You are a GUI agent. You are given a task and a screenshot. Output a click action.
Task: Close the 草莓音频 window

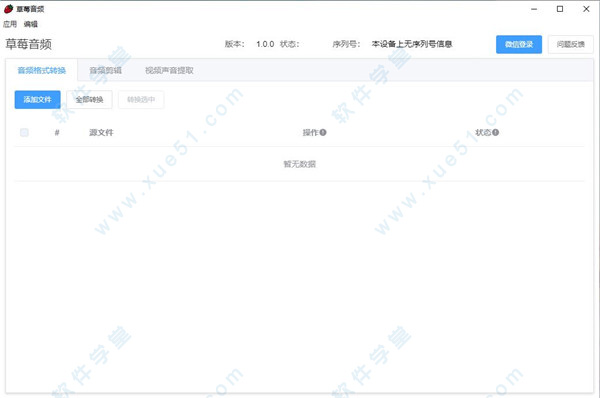(x=586, y=9)
